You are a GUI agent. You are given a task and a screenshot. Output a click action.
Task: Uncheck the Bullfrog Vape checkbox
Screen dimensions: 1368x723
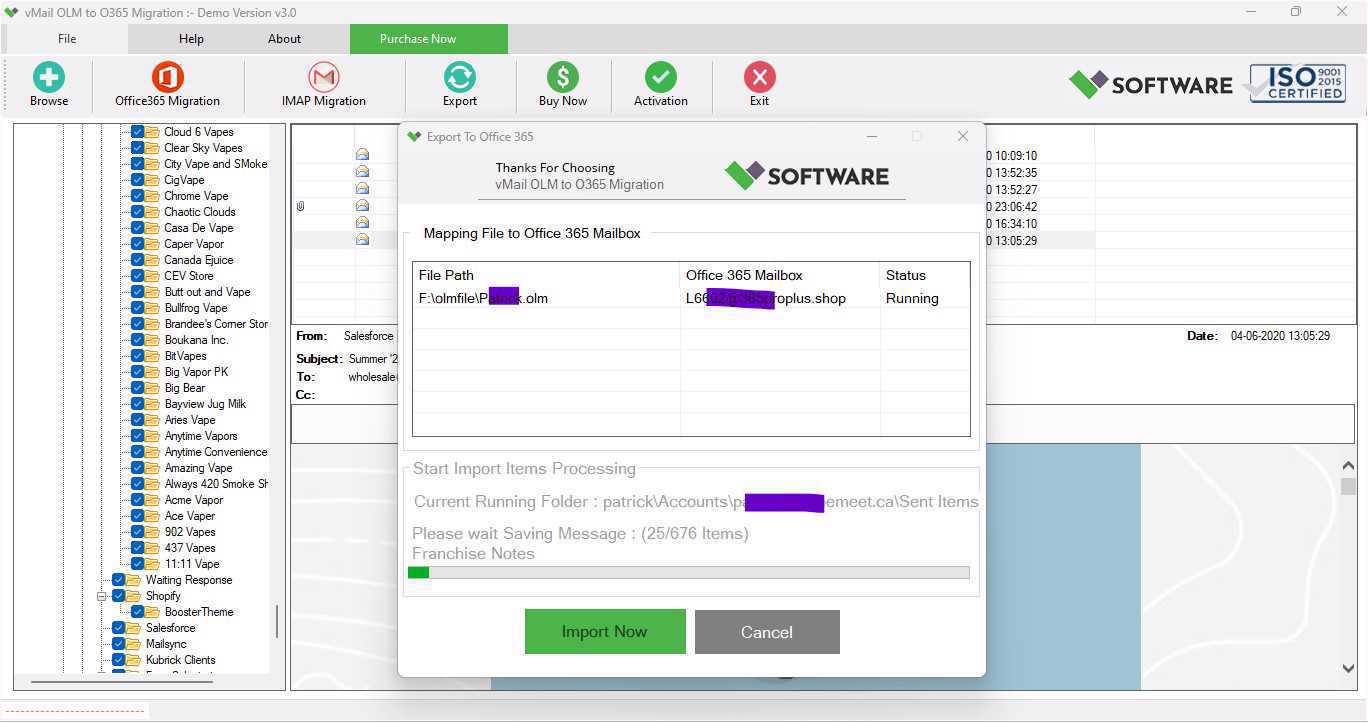tap(138, 308)
